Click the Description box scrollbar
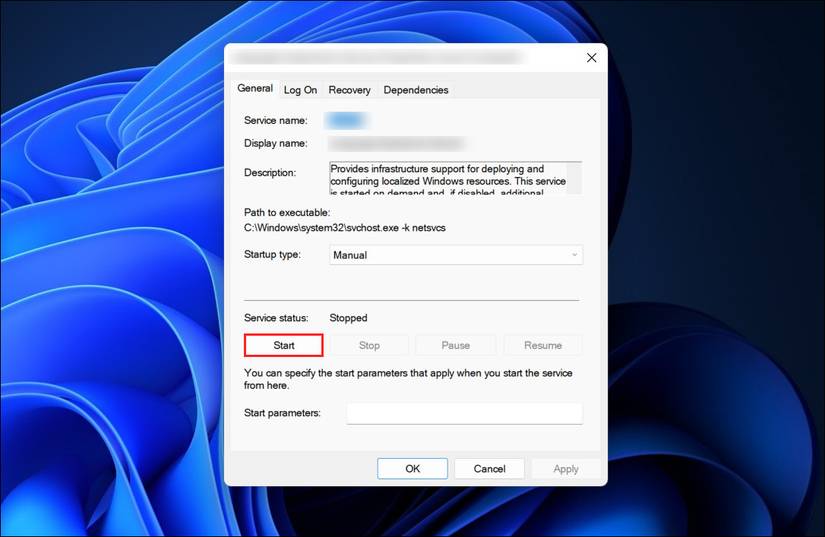Viewport: 825px width, 537px height. (575, 178)
